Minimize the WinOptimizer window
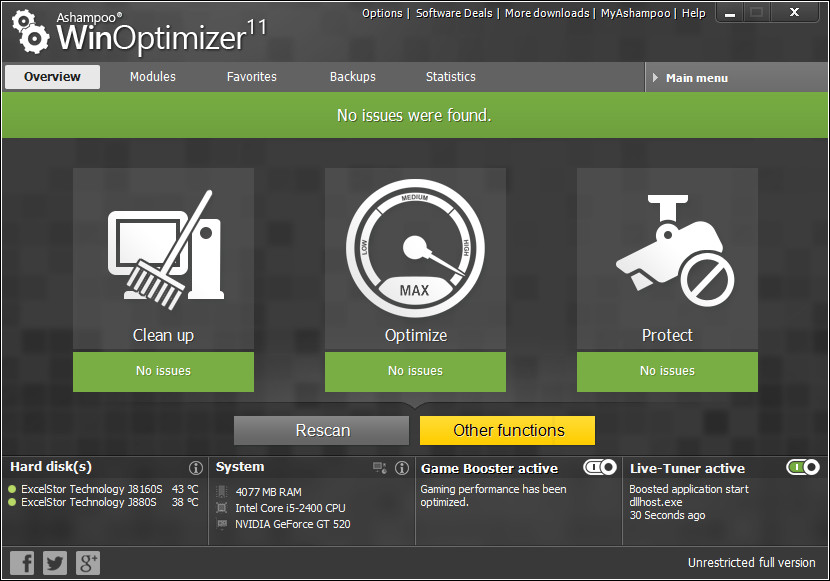 coord(730,13)
